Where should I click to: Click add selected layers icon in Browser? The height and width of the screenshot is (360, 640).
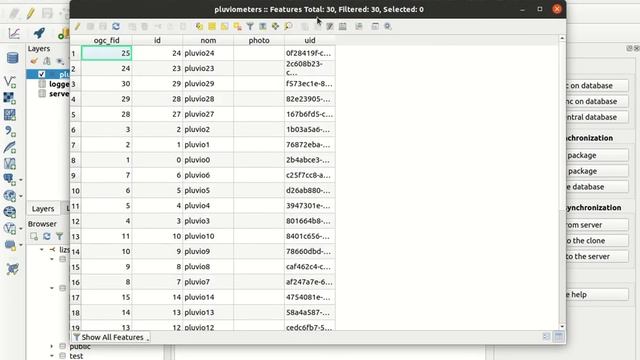coord(34,236)
